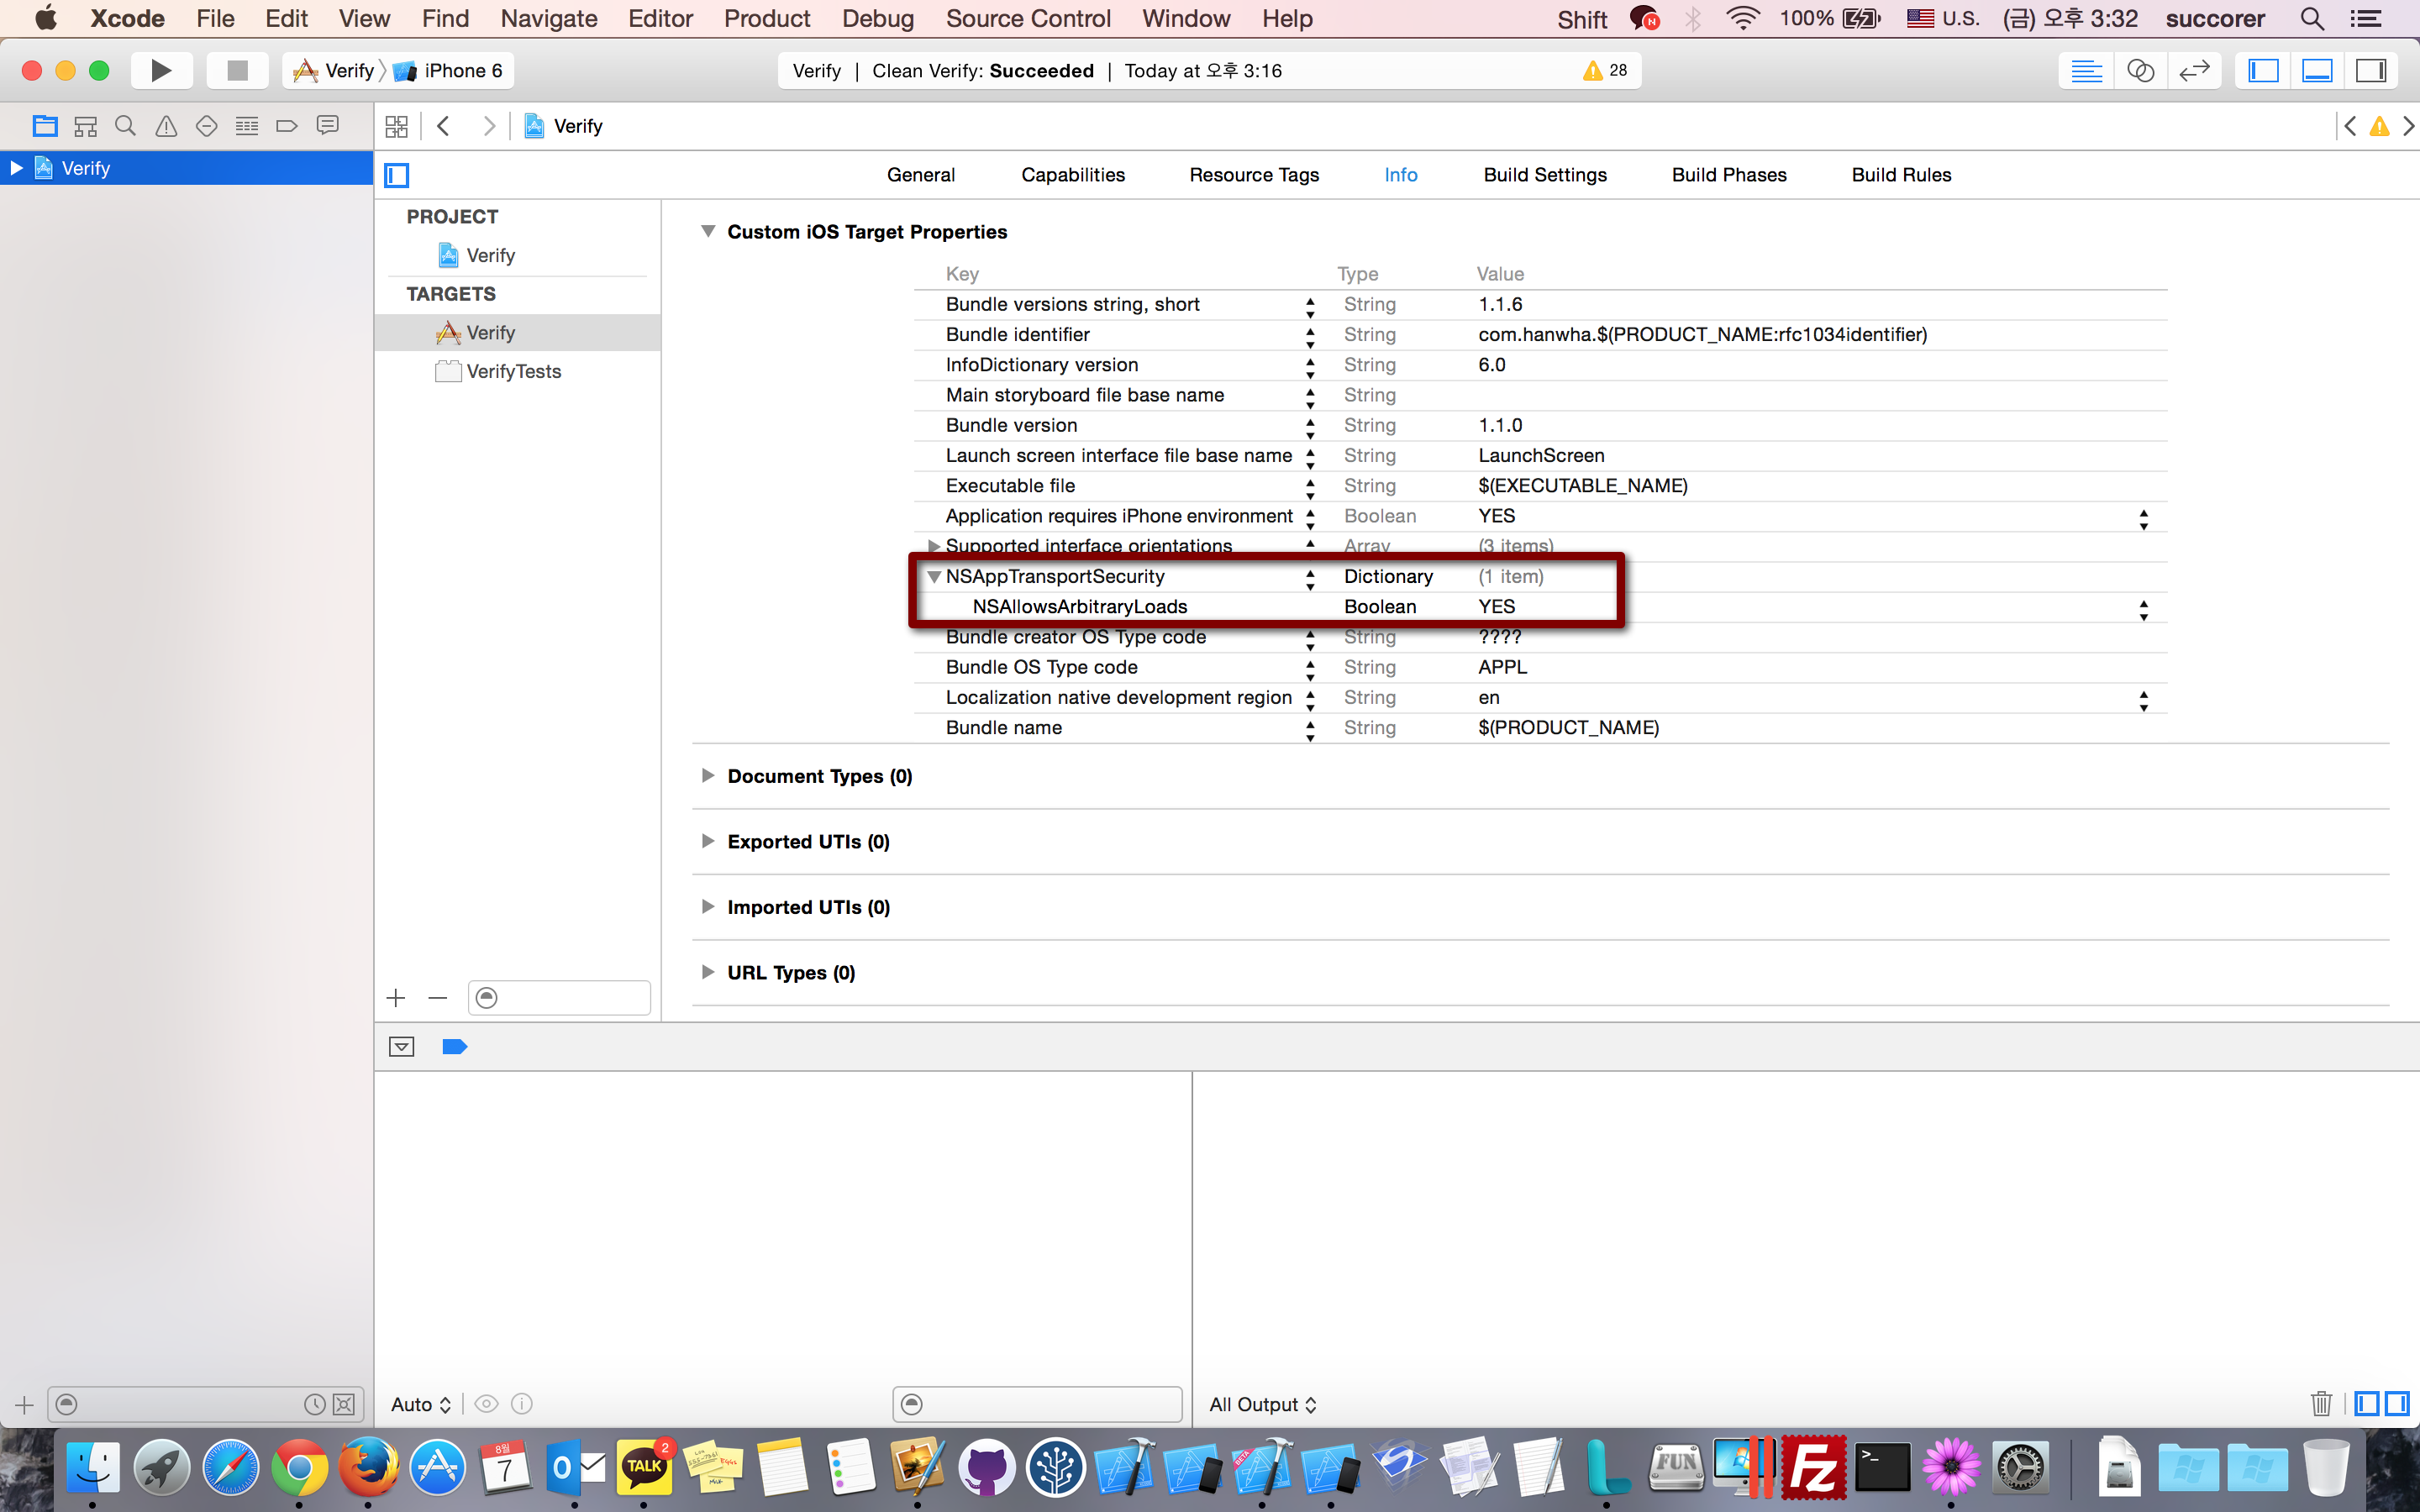Collapse the NSAppTransportSecurity dictionary row

coord(934,577)
